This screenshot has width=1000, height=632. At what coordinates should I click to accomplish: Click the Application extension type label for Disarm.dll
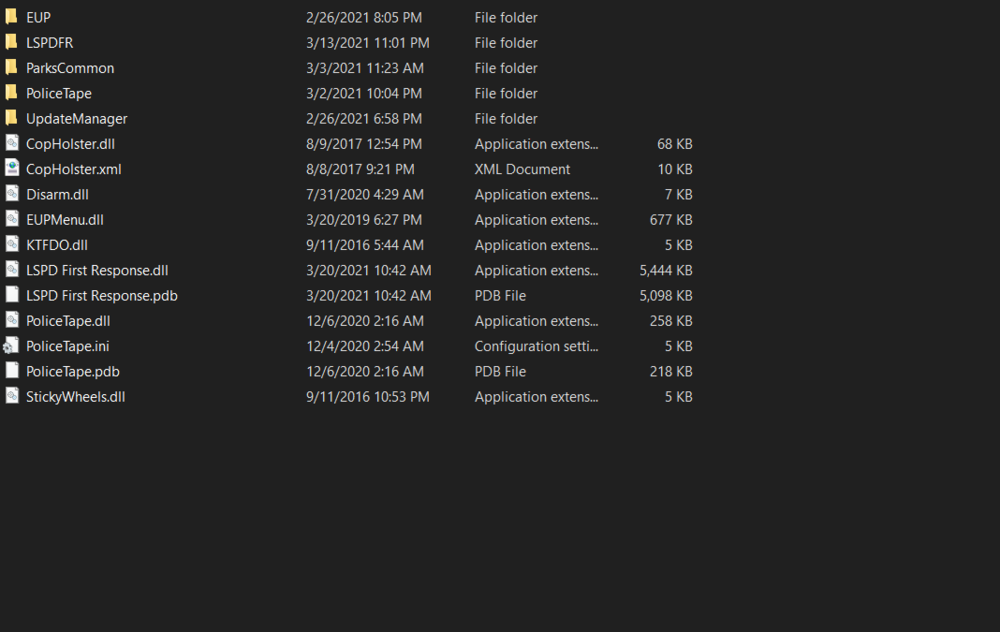coord(536,194)
